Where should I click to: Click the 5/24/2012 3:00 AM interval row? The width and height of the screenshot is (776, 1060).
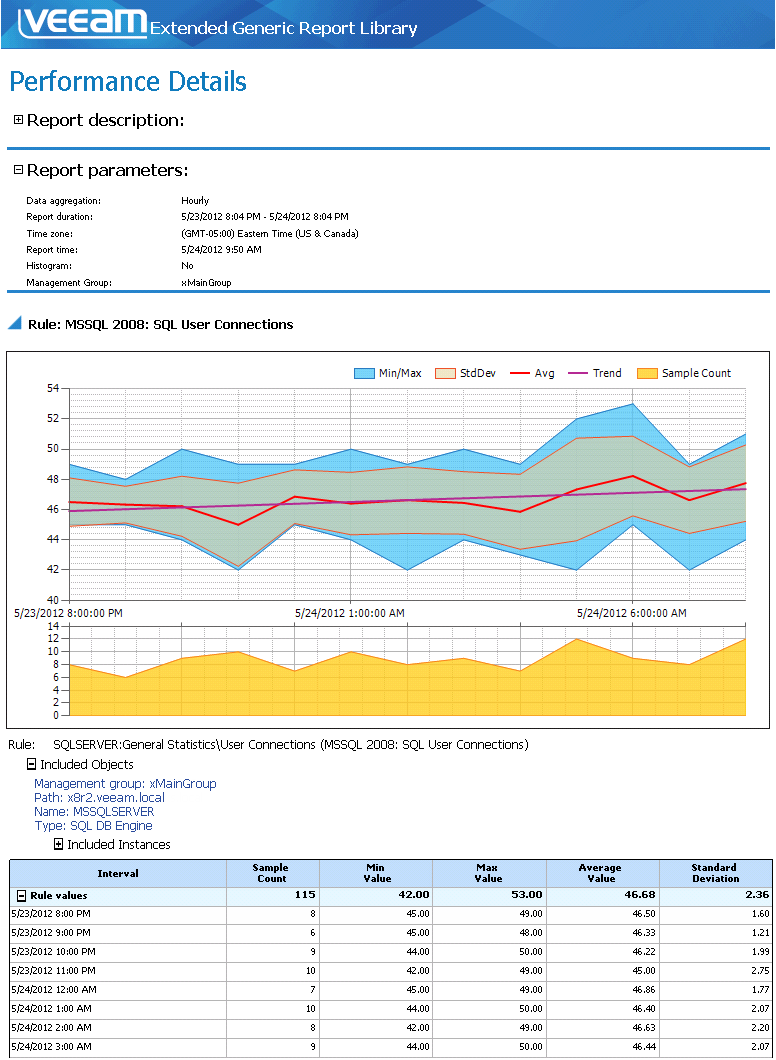(390, 1046)
